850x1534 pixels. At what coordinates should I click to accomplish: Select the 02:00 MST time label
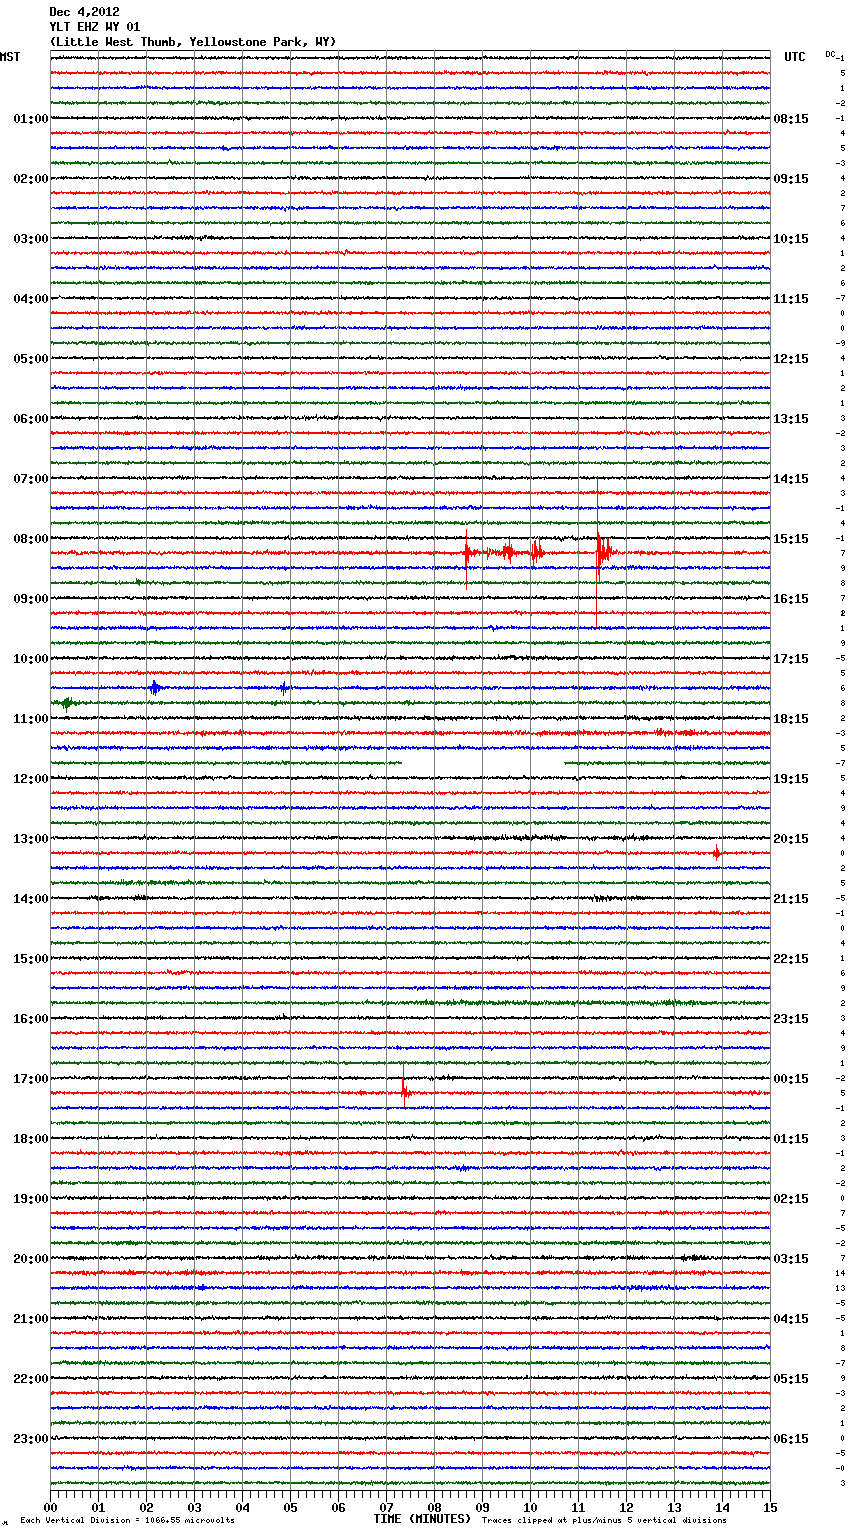pyautogui.click(x=30, y=179)
